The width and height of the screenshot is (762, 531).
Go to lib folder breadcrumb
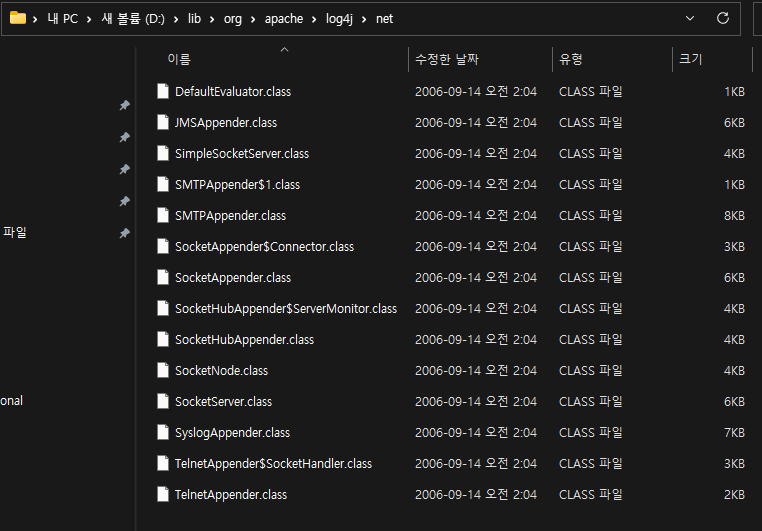tap(194, 18)
